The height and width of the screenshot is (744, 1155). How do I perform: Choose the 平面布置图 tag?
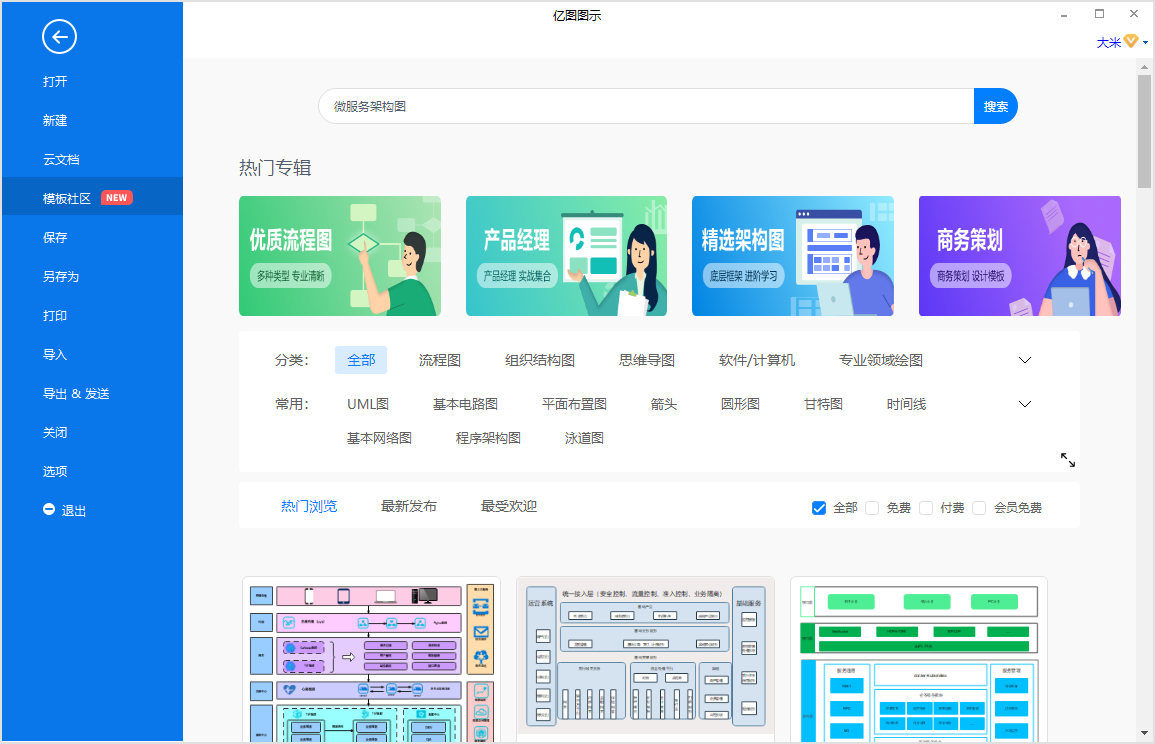click(574, 404)
